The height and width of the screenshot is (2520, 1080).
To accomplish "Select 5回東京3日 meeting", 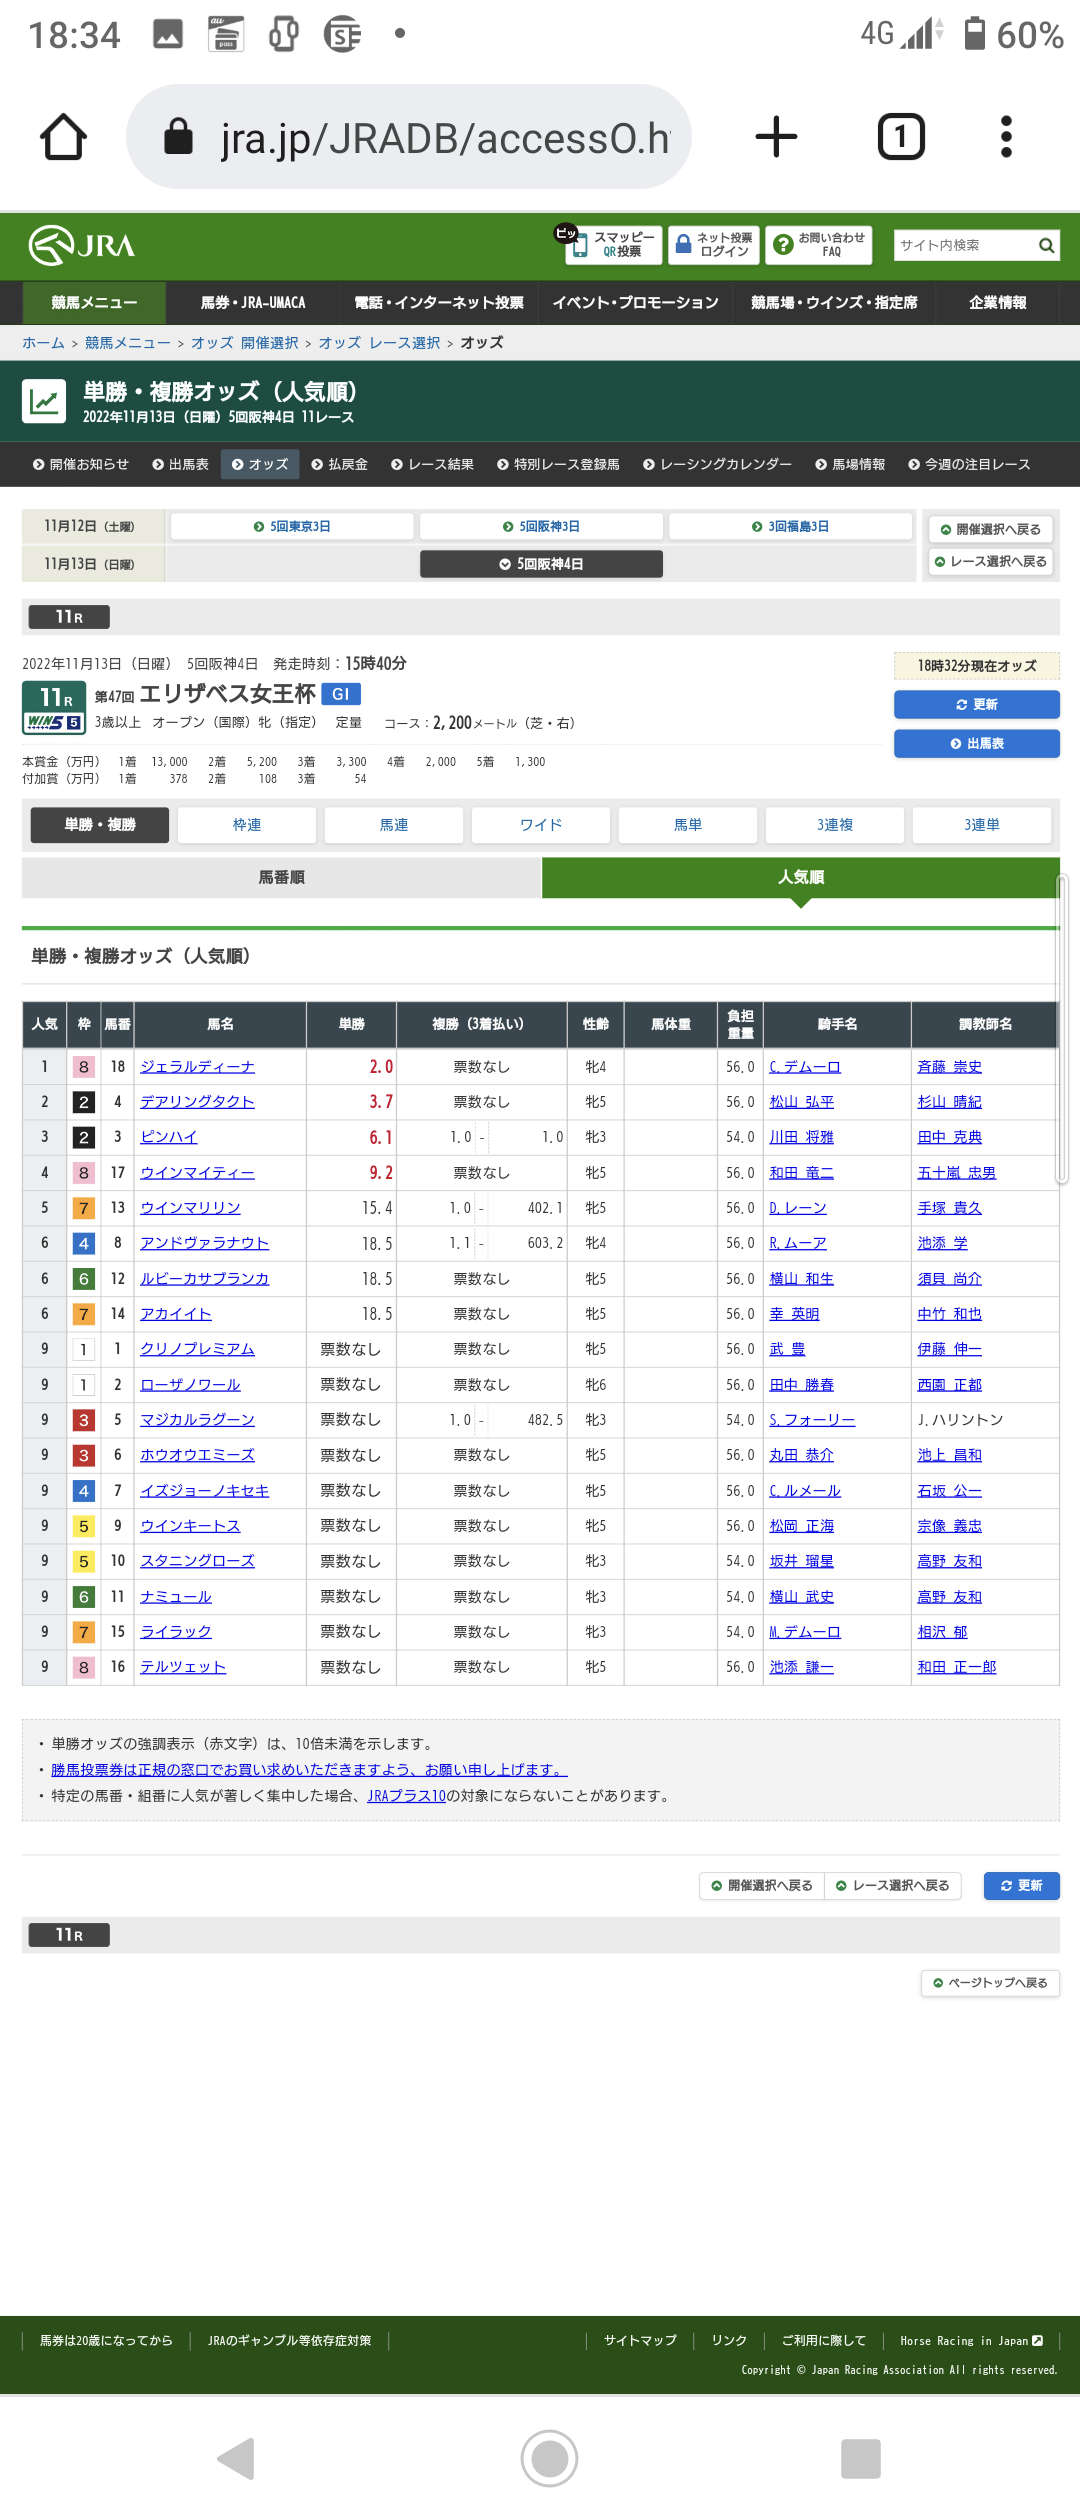I will 292,526.
